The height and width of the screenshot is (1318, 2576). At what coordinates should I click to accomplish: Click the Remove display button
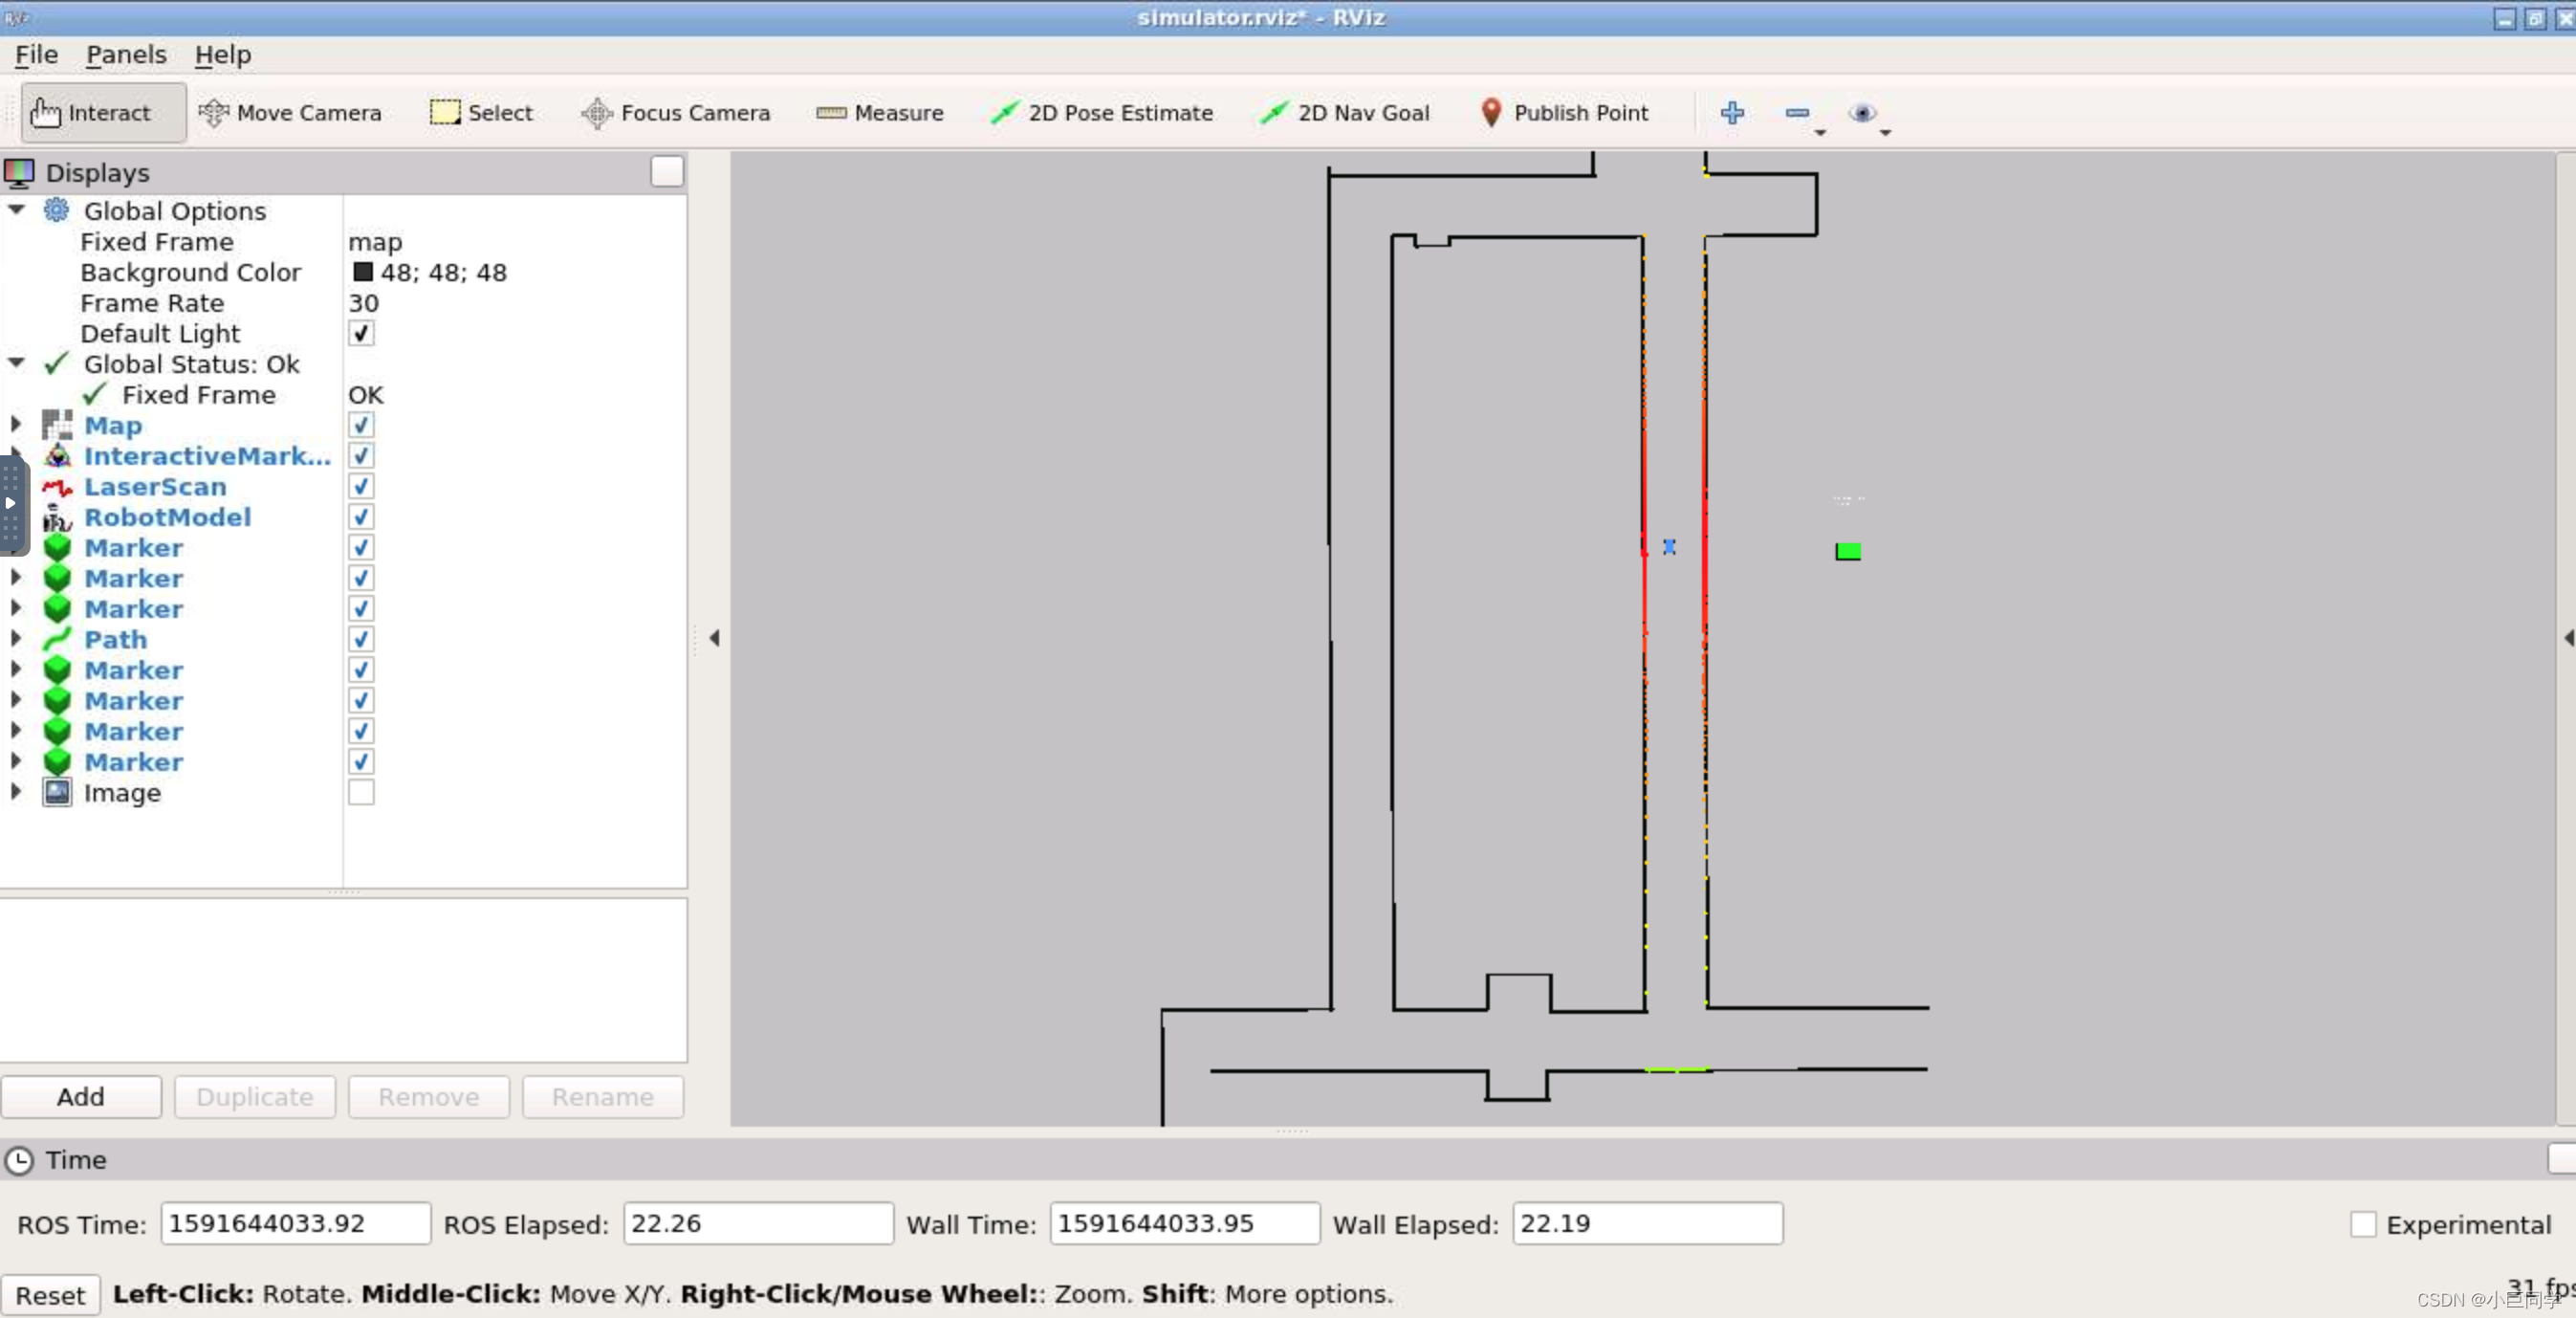tap(428, 1096)
